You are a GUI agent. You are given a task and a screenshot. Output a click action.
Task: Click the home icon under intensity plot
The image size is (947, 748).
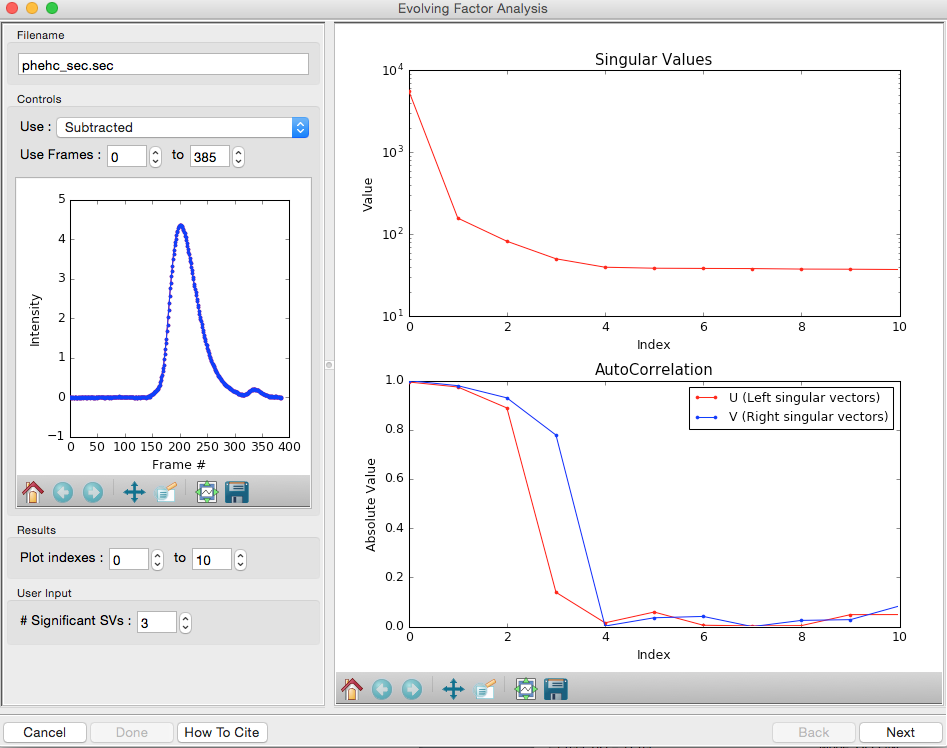(33, 492)
